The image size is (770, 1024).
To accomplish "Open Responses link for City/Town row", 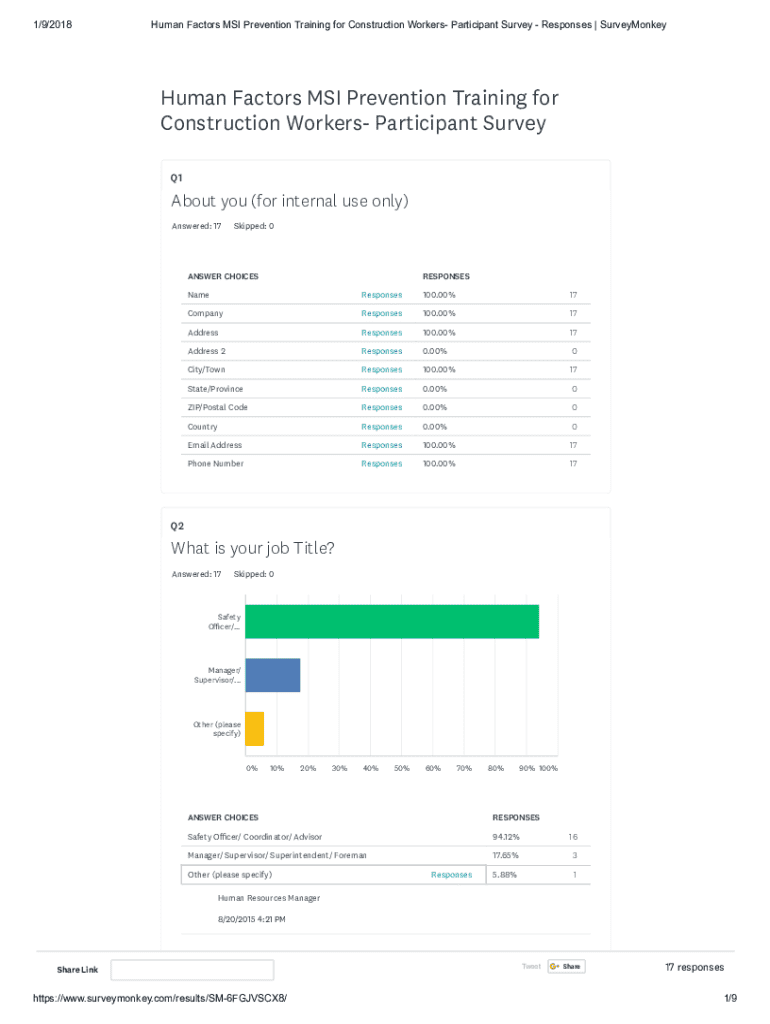I will (x=381, y=370).
